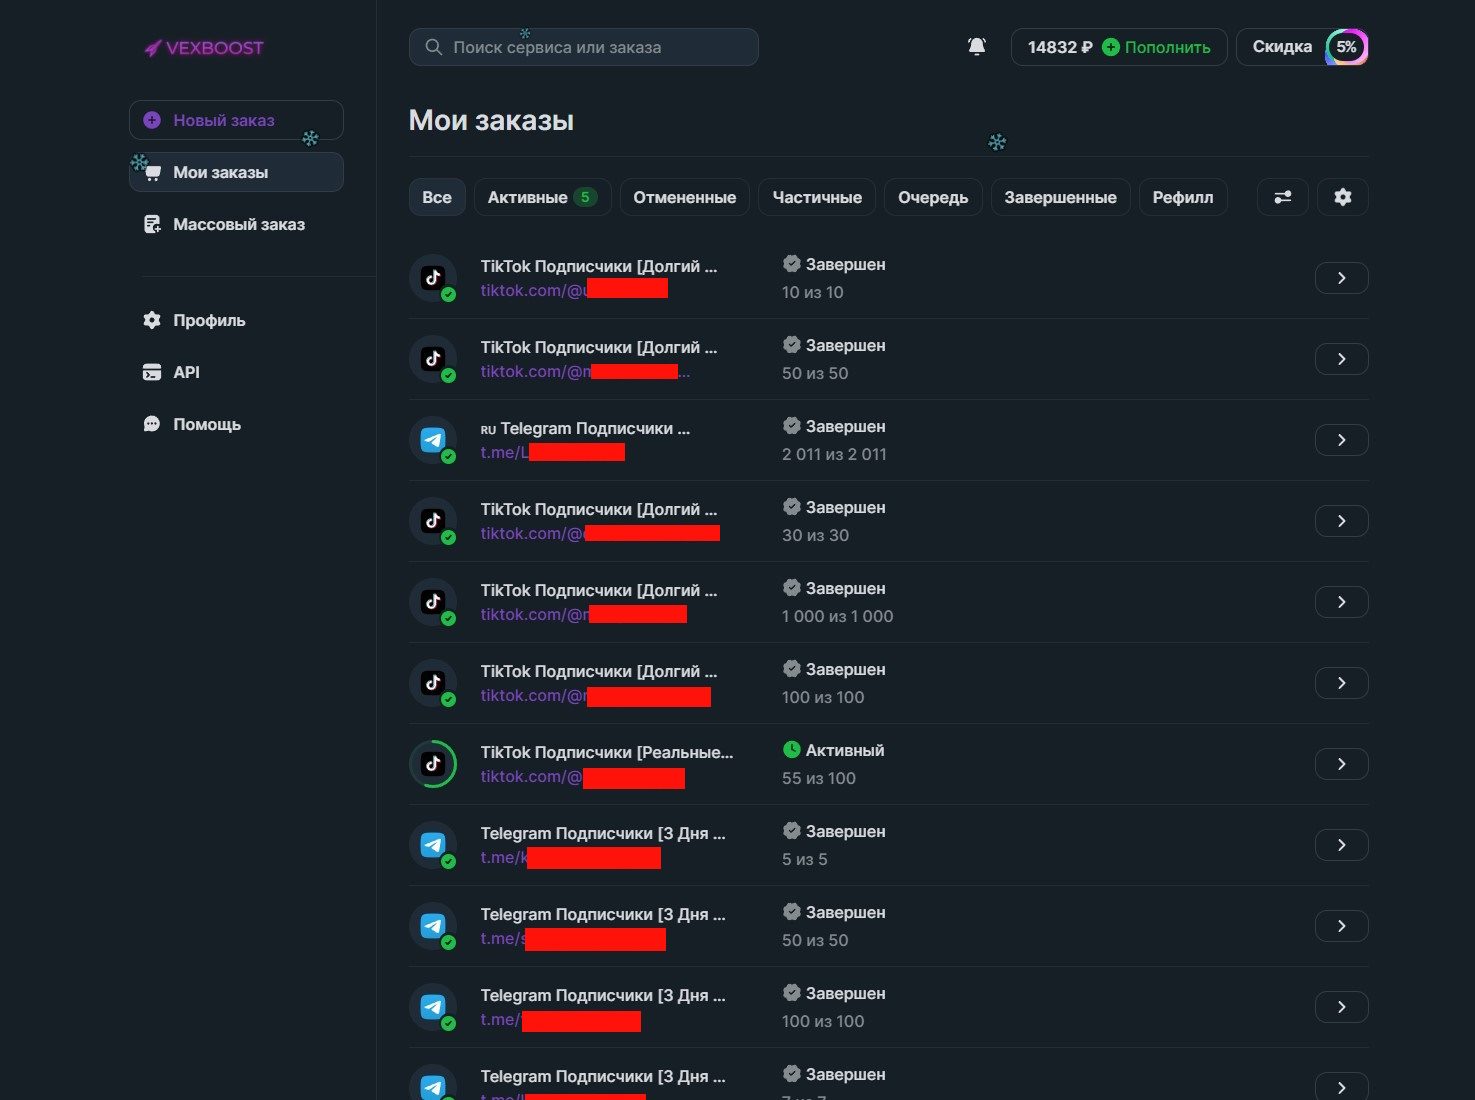Click the Telegram icon of 2 011 order
Viewport: 1475px width, 1100px height.
tap(433, 440)
